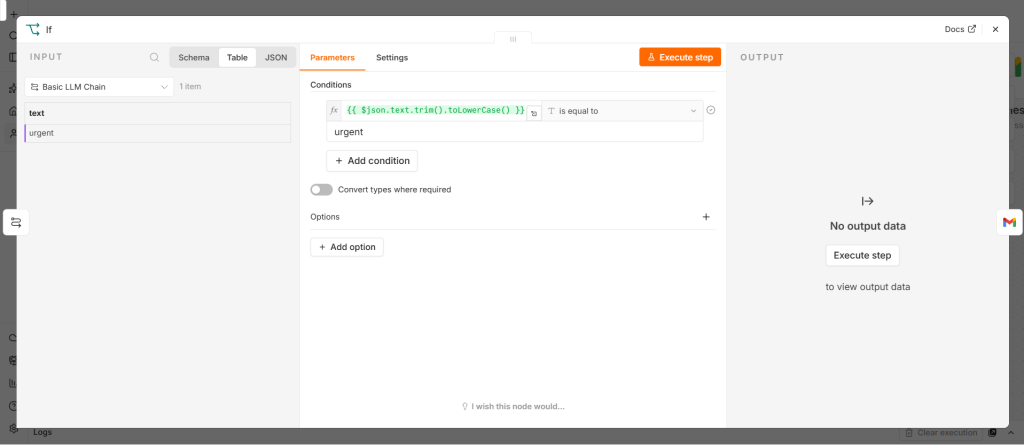Open the Parameters tab
This screenshot has width=1024, height=445.
point(332,58)
